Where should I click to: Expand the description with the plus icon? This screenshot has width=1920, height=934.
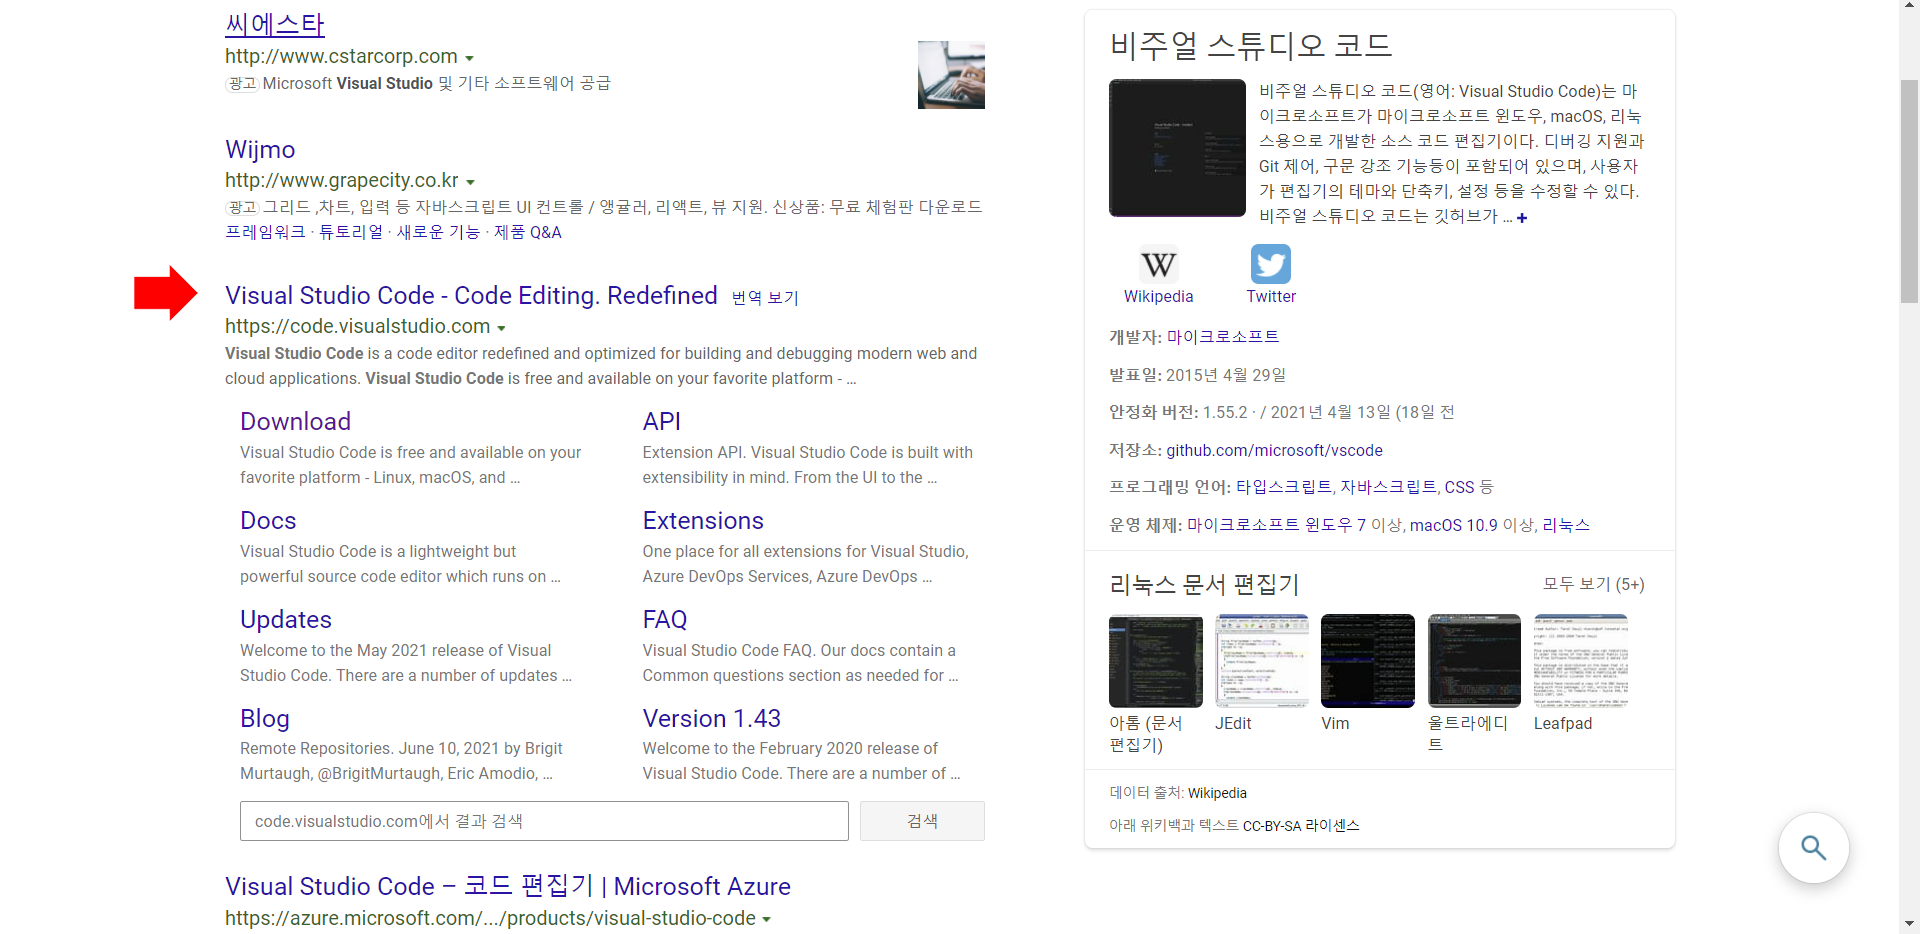[1522, 218]
